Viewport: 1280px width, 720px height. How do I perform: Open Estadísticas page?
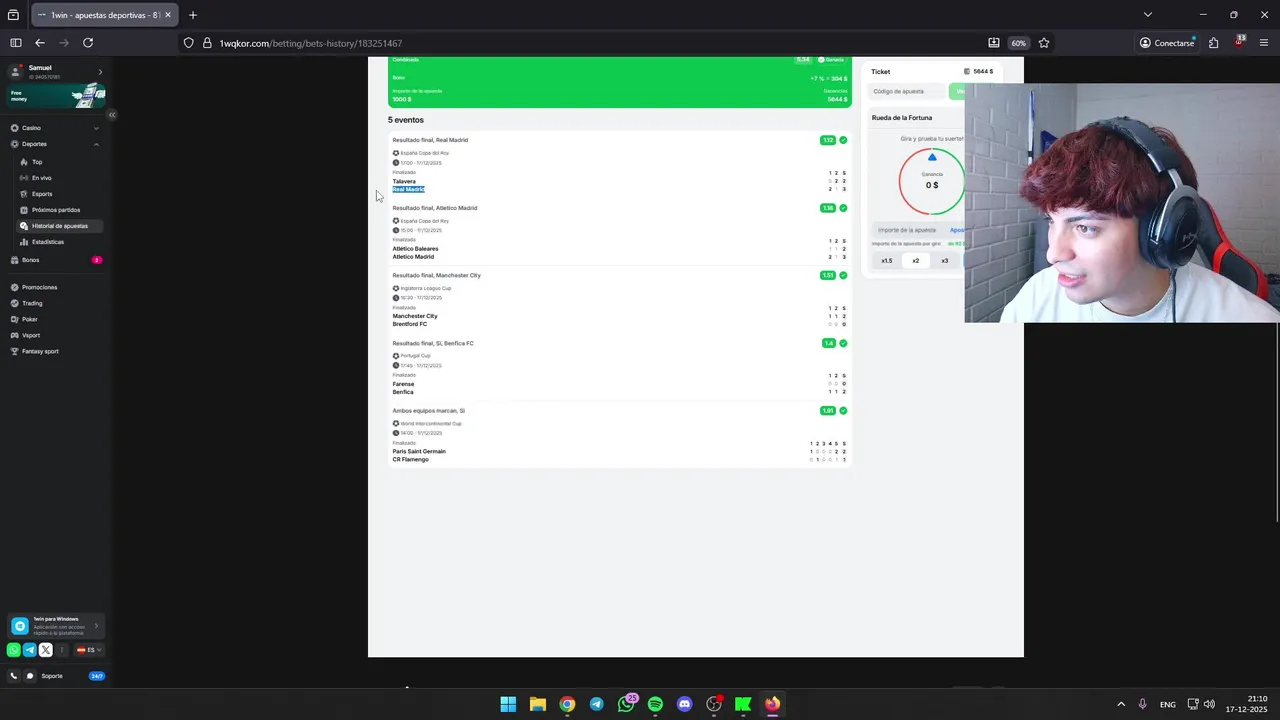point(47,242)
